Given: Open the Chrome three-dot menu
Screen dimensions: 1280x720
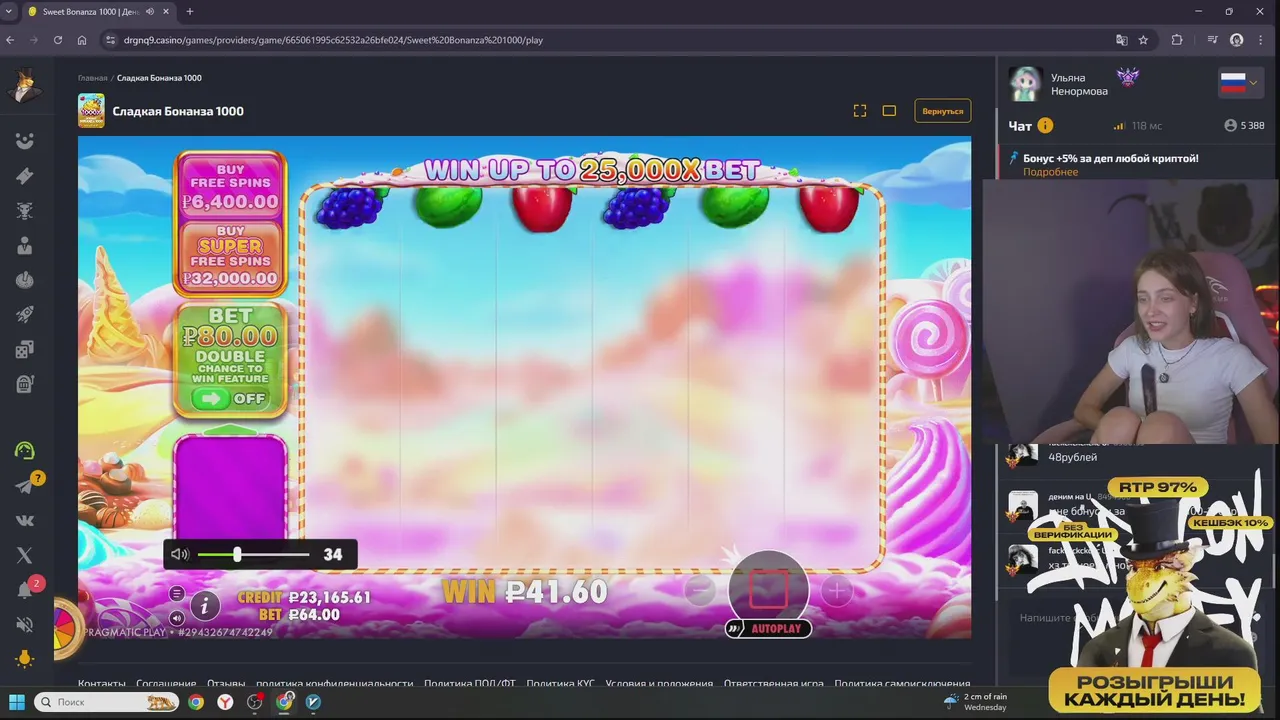Looking at the screenshot, I should pyautogui.click(x=1262, y=40).
